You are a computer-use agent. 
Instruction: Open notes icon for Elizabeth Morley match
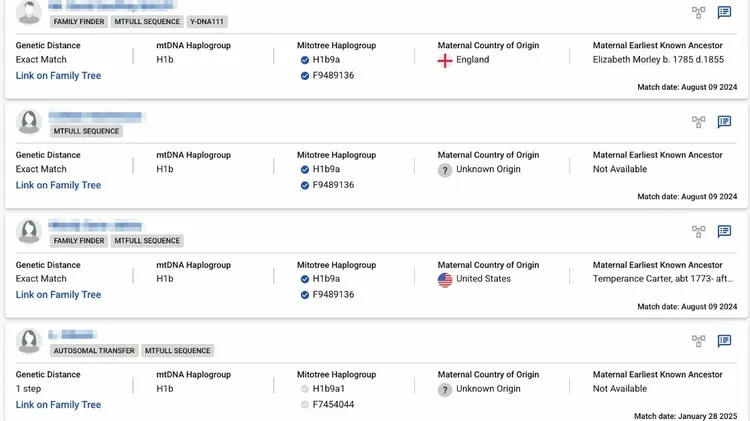(x=724, y=13)
